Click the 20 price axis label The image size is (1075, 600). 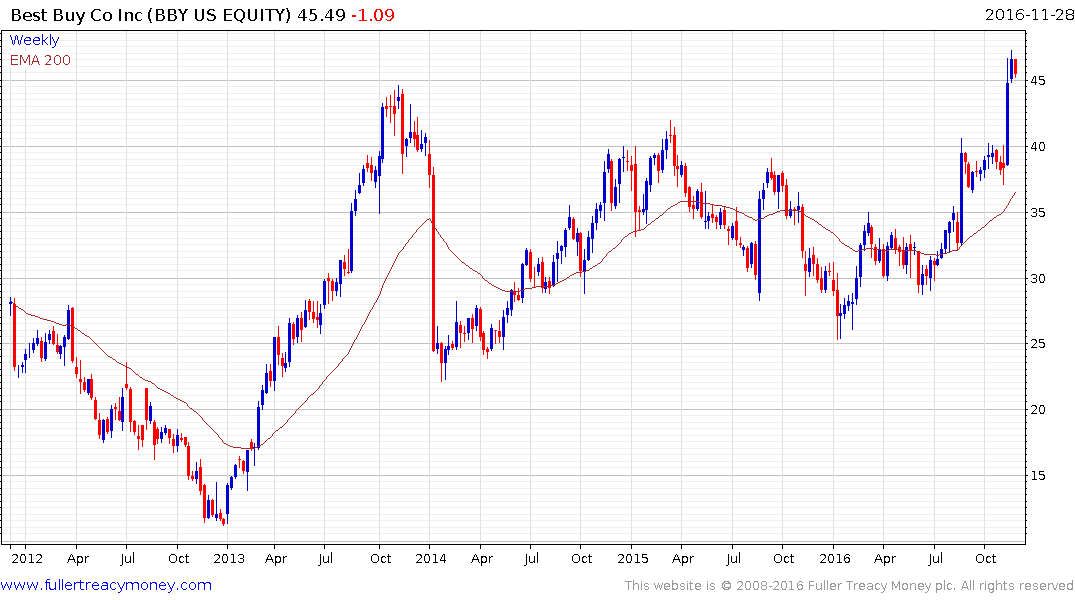pyautogui.click(x=1038, y=409)
